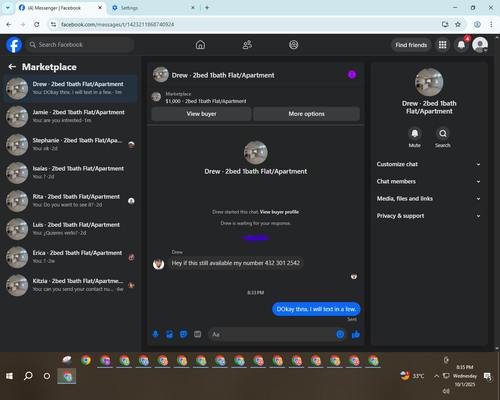Send a thumbs-up like
Image resolution: width=500 pixels, height=400 pixels.
(356, 334)
